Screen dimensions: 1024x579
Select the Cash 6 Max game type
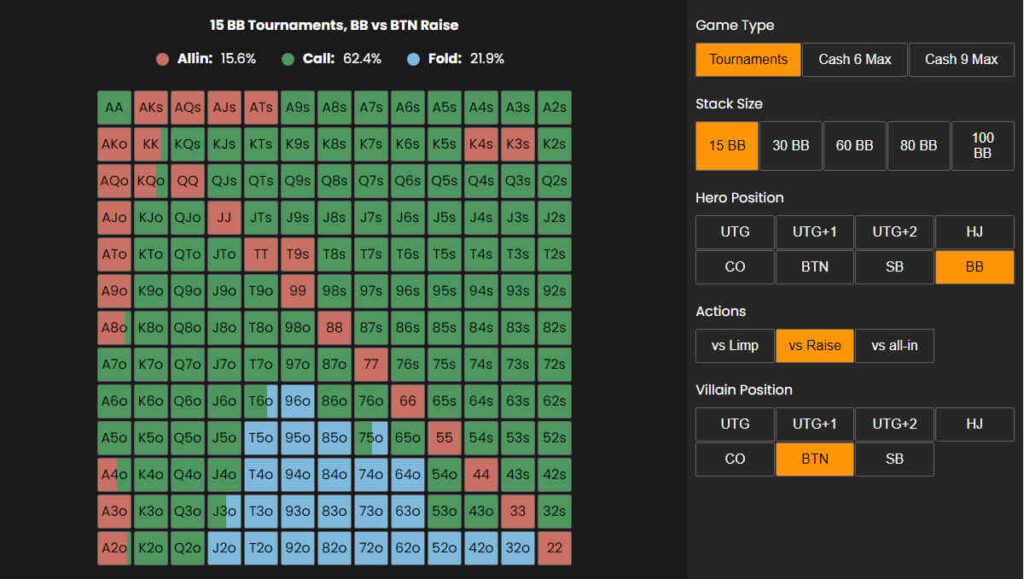[x=854, y=59]
